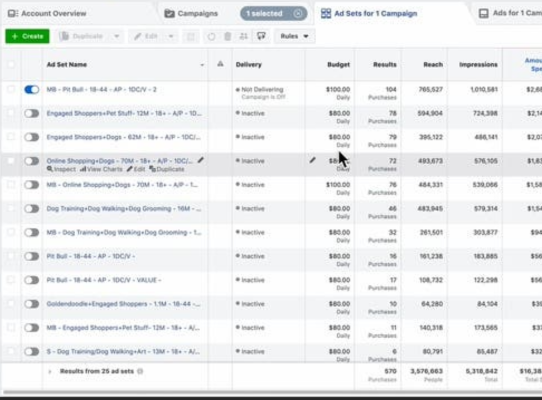Click the green Create button
The height and width of the screenshot is (400, 542).
(x=27, y=36)
